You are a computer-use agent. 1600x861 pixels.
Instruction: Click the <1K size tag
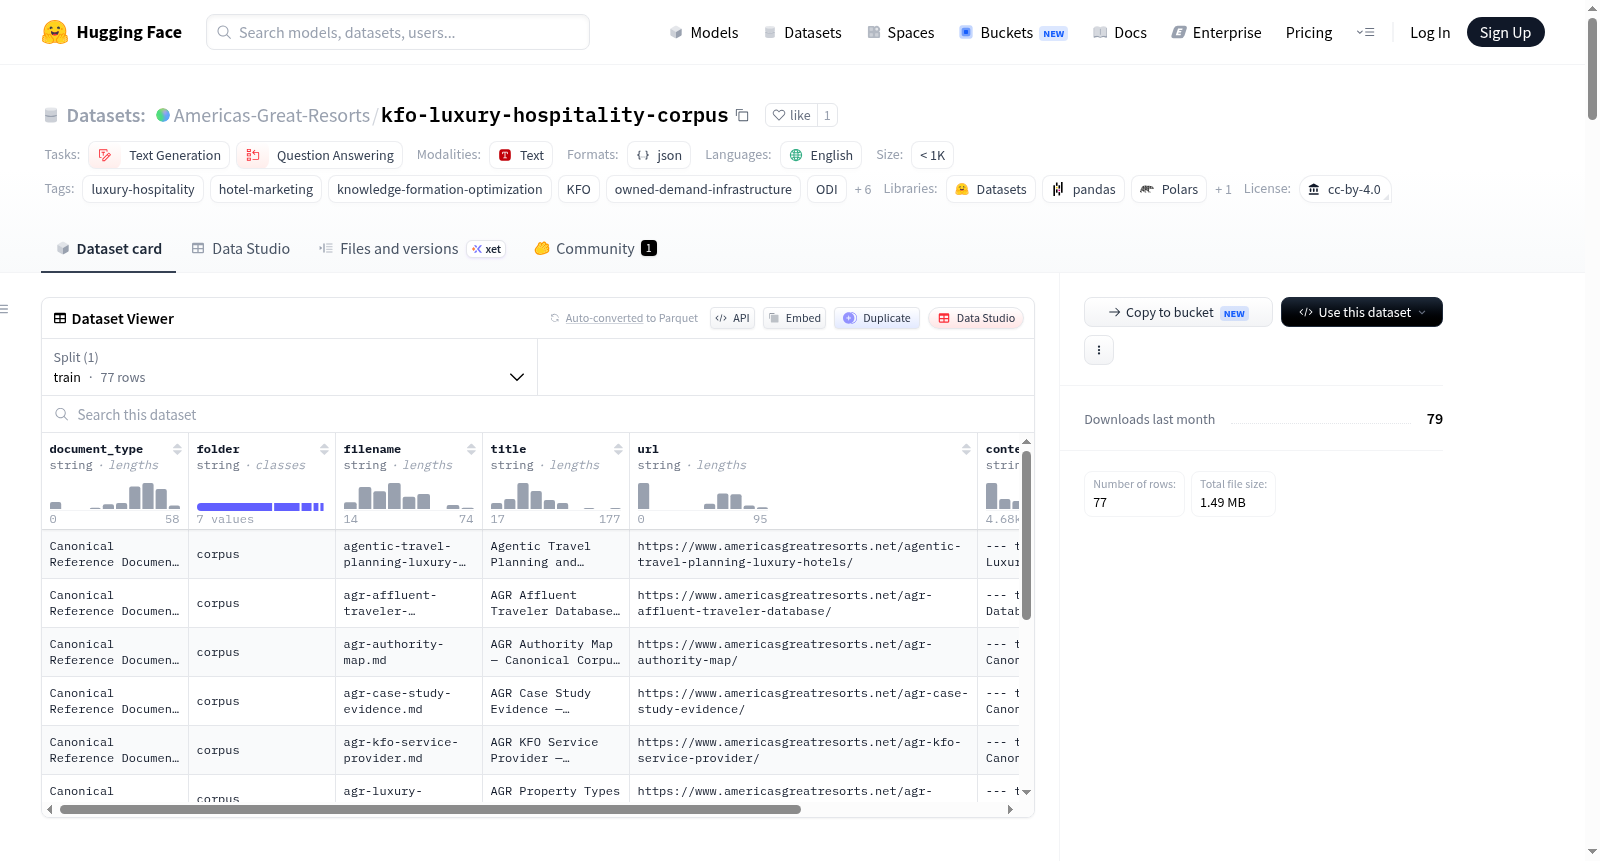932,155
